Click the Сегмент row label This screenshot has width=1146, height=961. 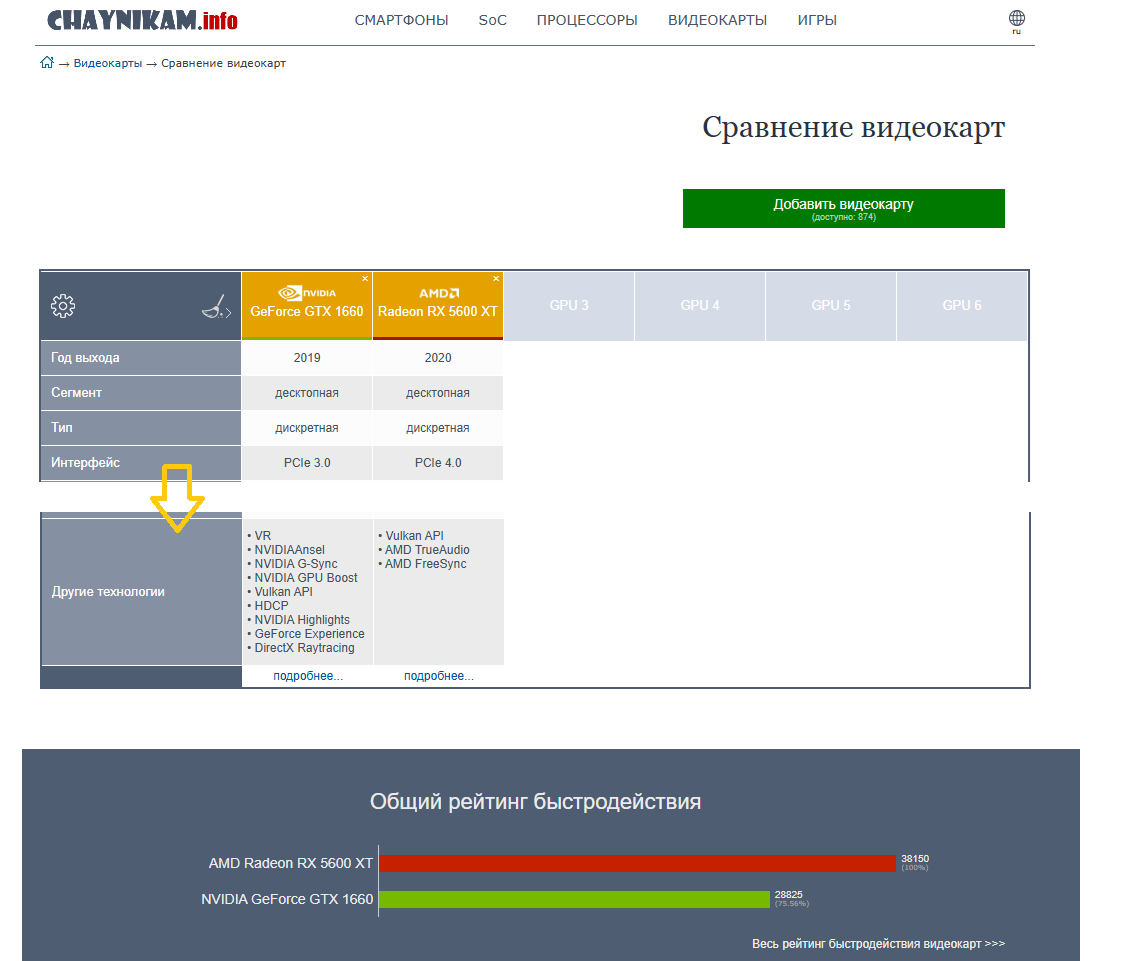(x=76, y=392)
